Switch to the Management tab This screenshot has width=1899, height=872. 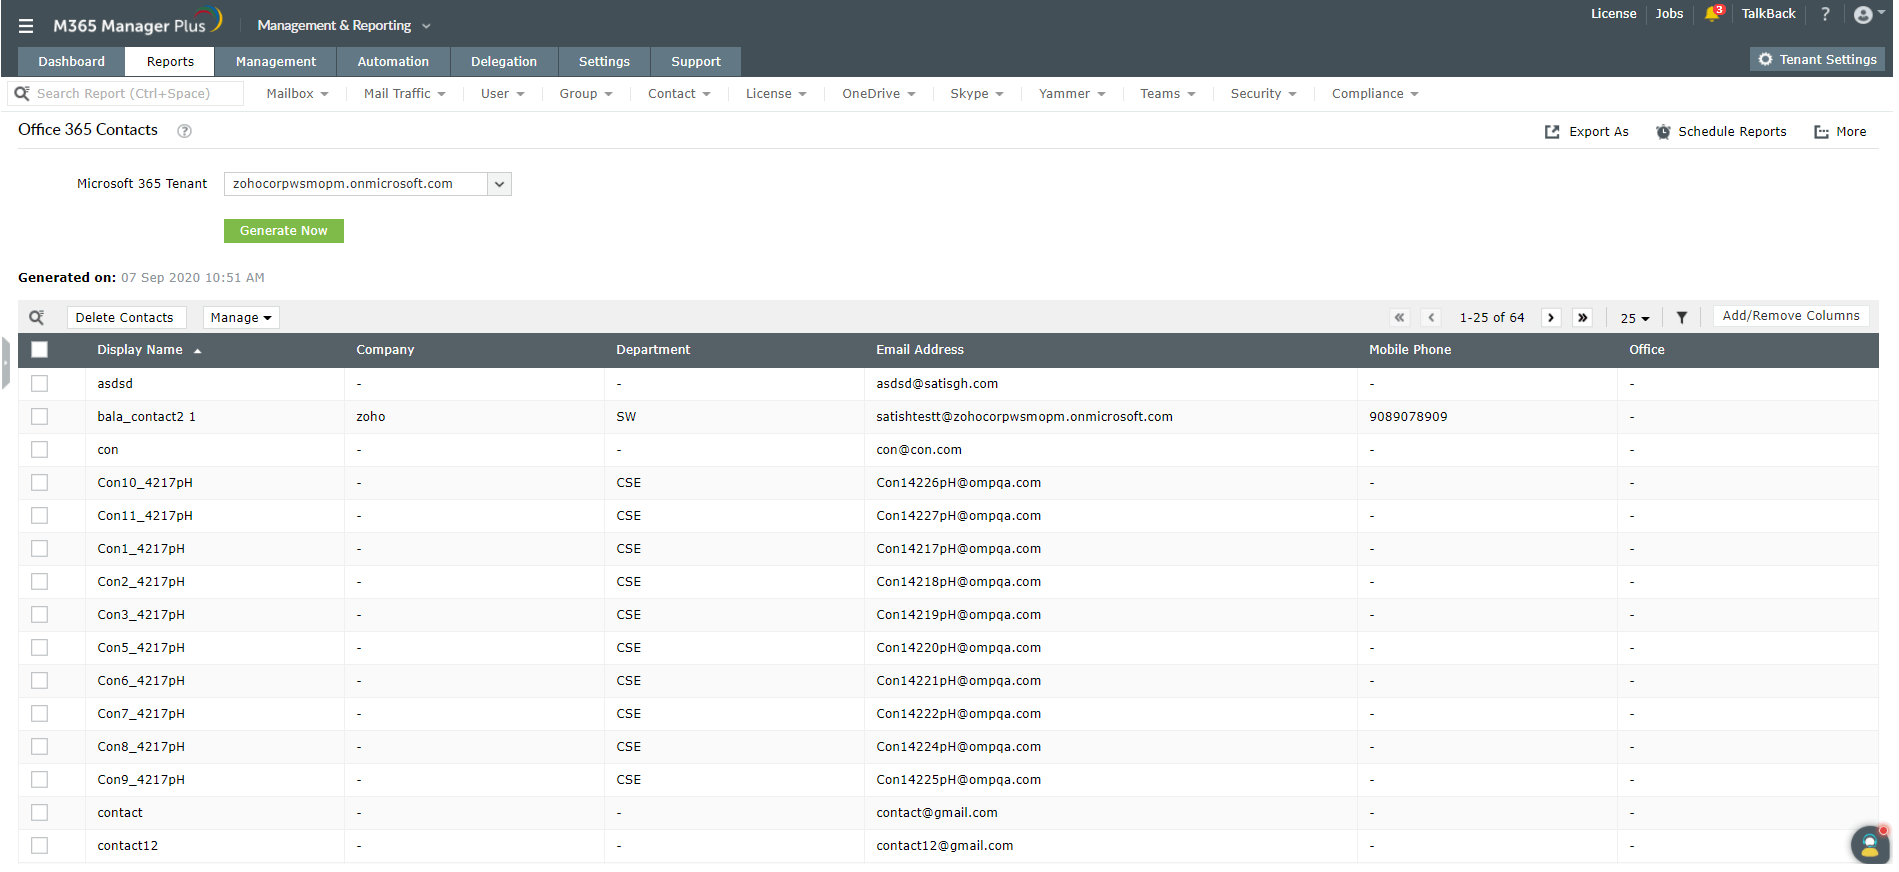(x=276, y=62)
